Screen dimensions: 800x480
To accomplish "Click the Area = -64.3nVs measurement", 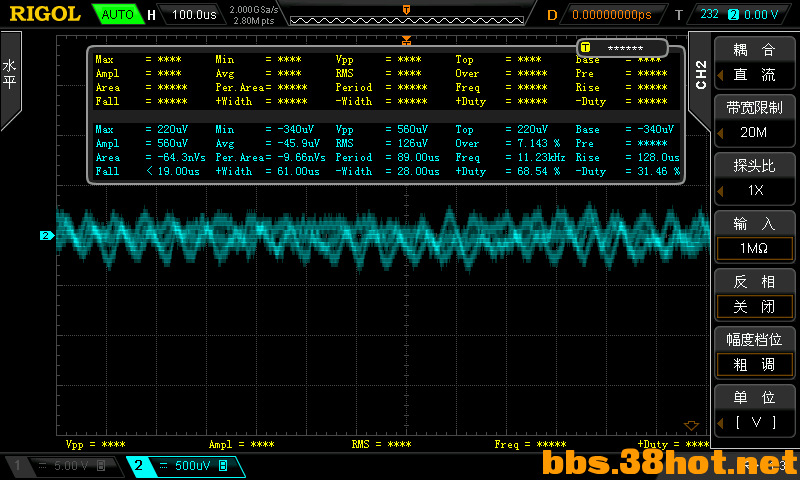I will (151, 158).
